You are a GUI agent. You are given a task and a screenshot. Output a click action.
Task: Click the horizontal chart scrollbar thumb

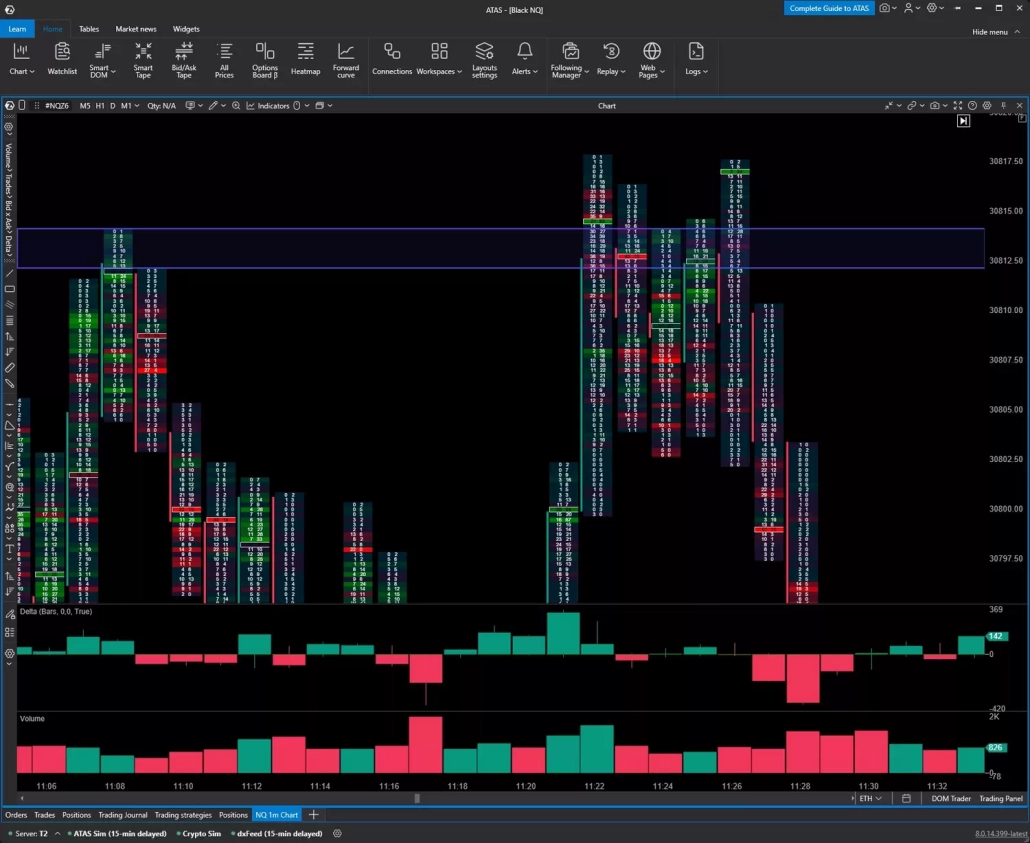click(416, 798)
